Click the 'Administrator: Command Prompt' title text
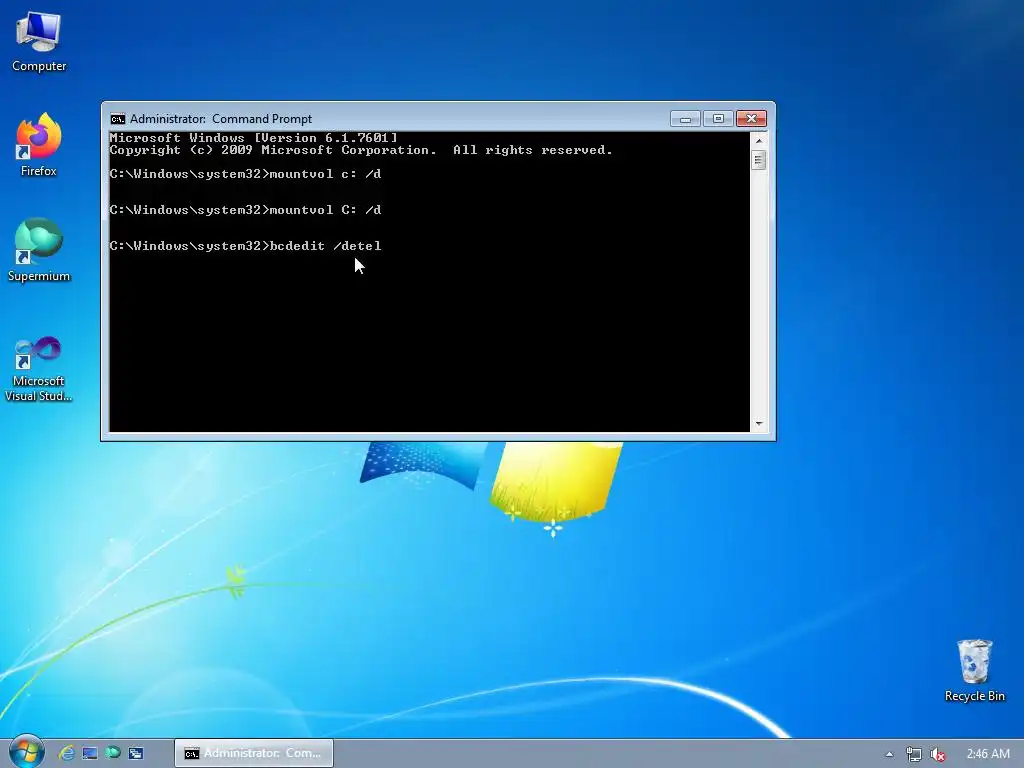 [221, 119]
